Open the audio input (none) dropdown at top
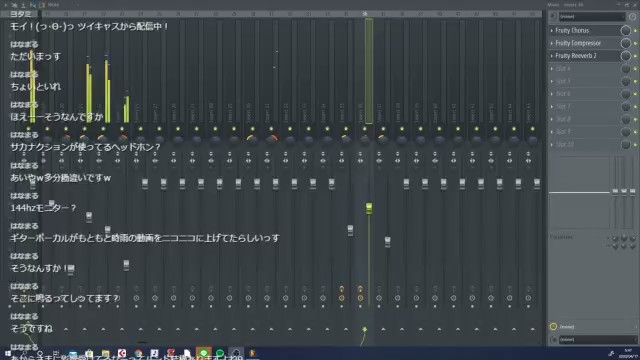Image resolution: width=640 pixels, height=360 pixels. (592, 17)
